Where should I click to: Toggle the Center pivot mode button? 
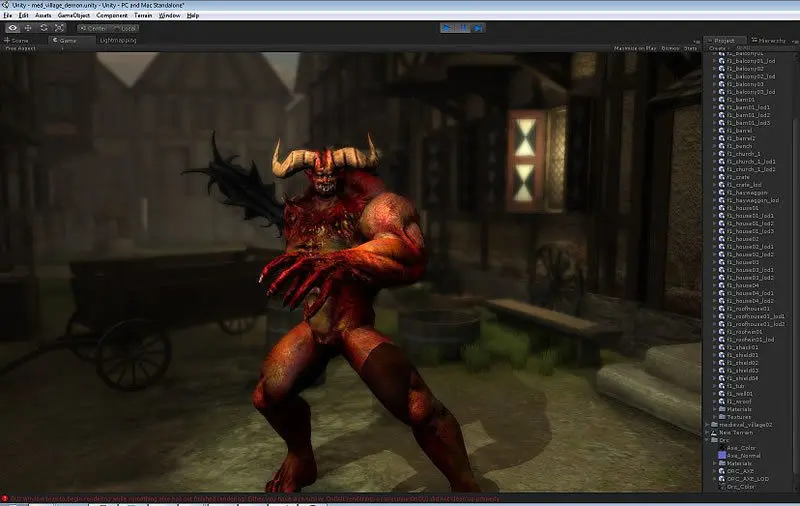[x=92, y=28]
